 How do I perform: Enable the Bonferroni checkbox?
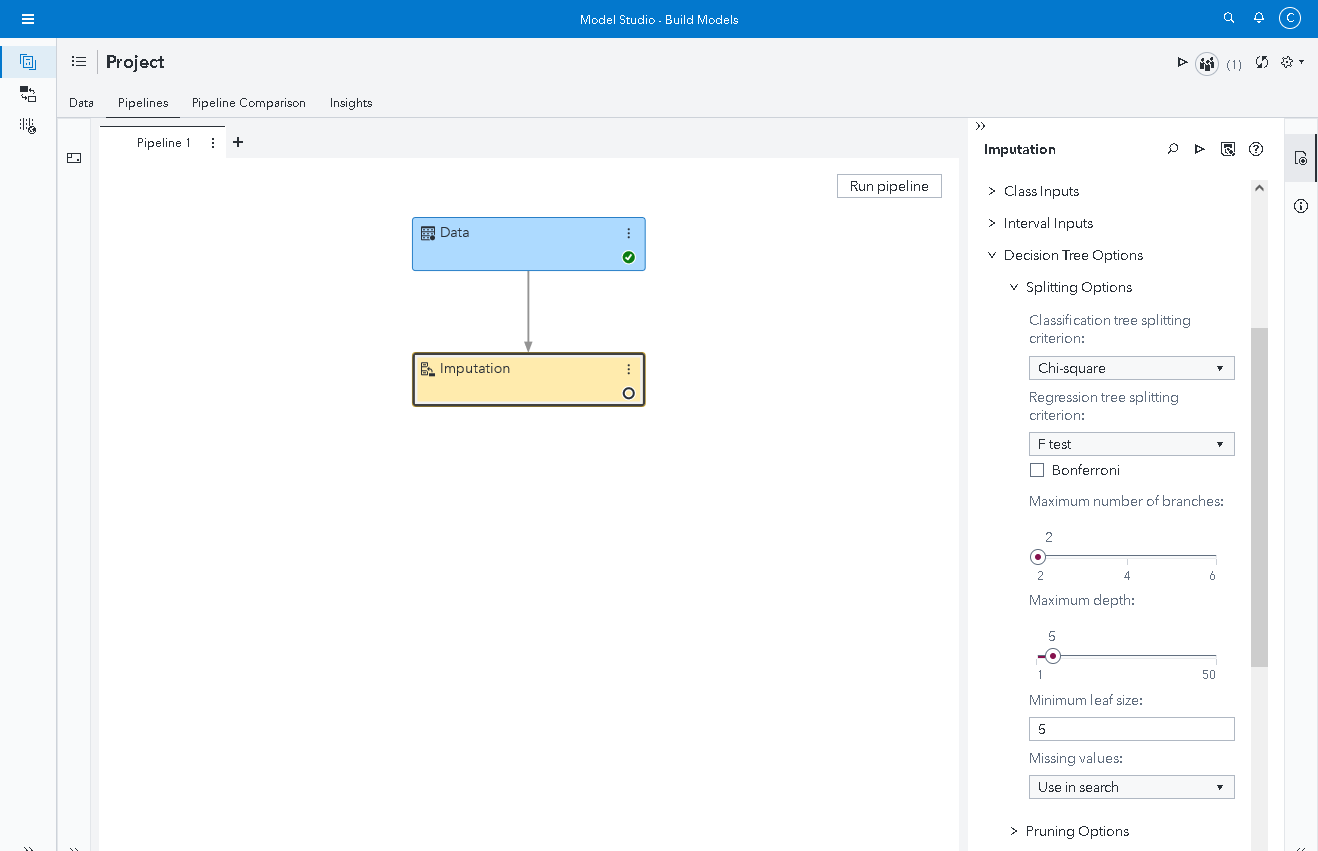point(1037,470)
